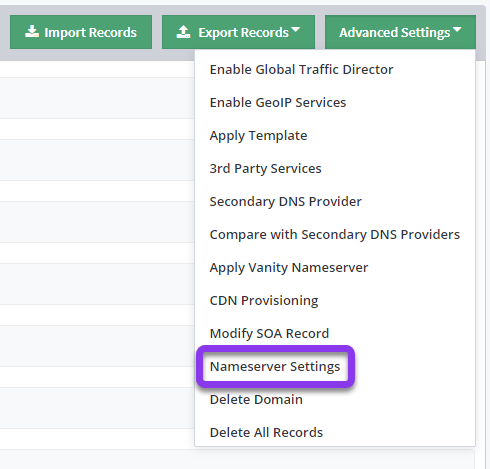
Task: Select Enable Global Traffic Director
Action: [301, 69]
